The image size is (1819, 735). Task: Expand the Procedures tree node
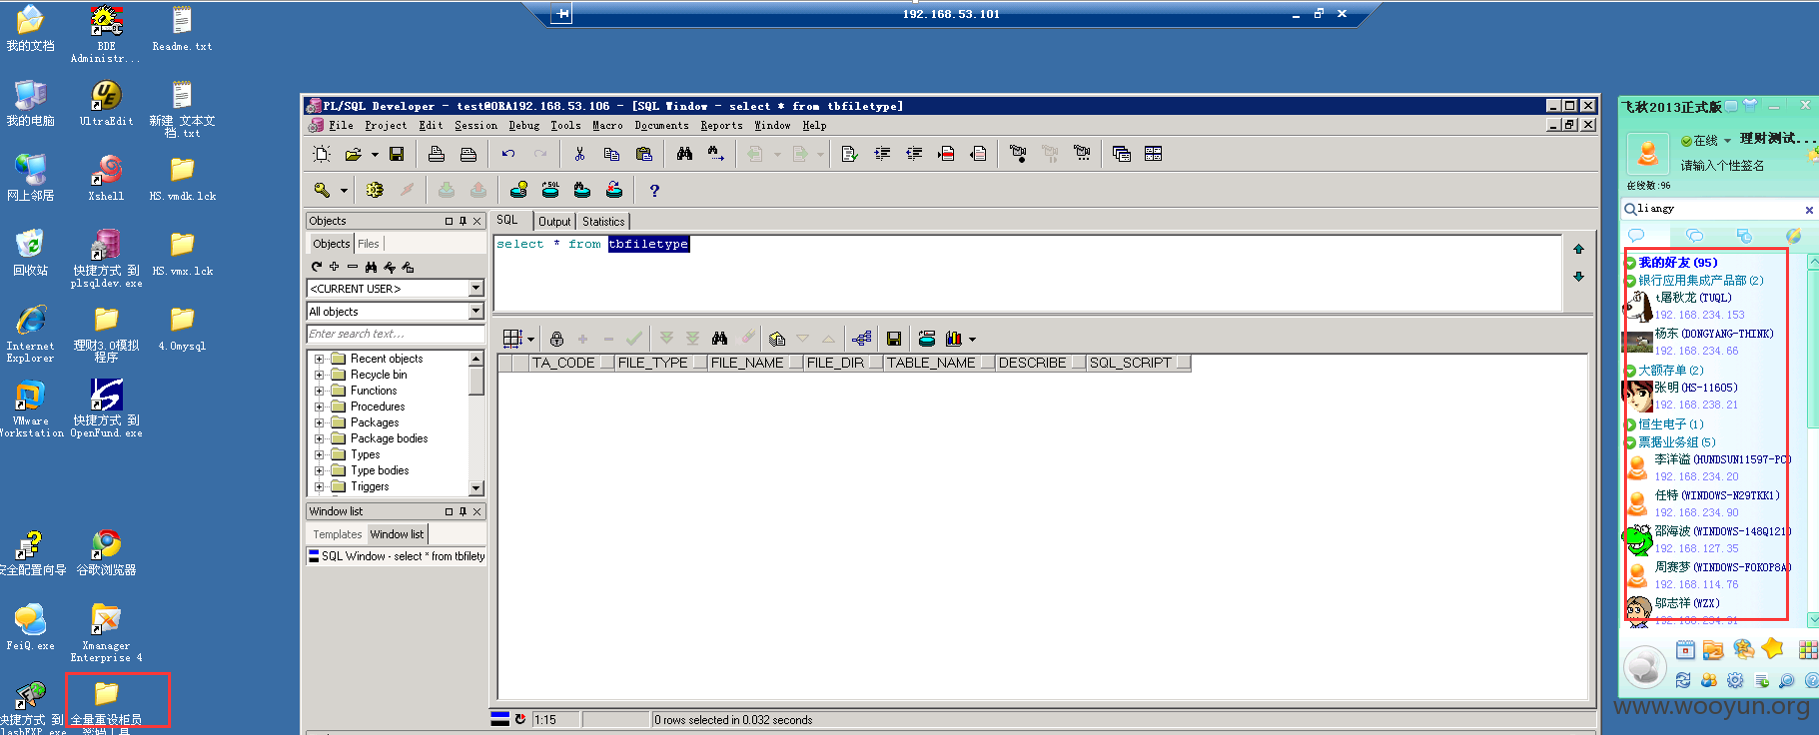[x=319, y=407]
